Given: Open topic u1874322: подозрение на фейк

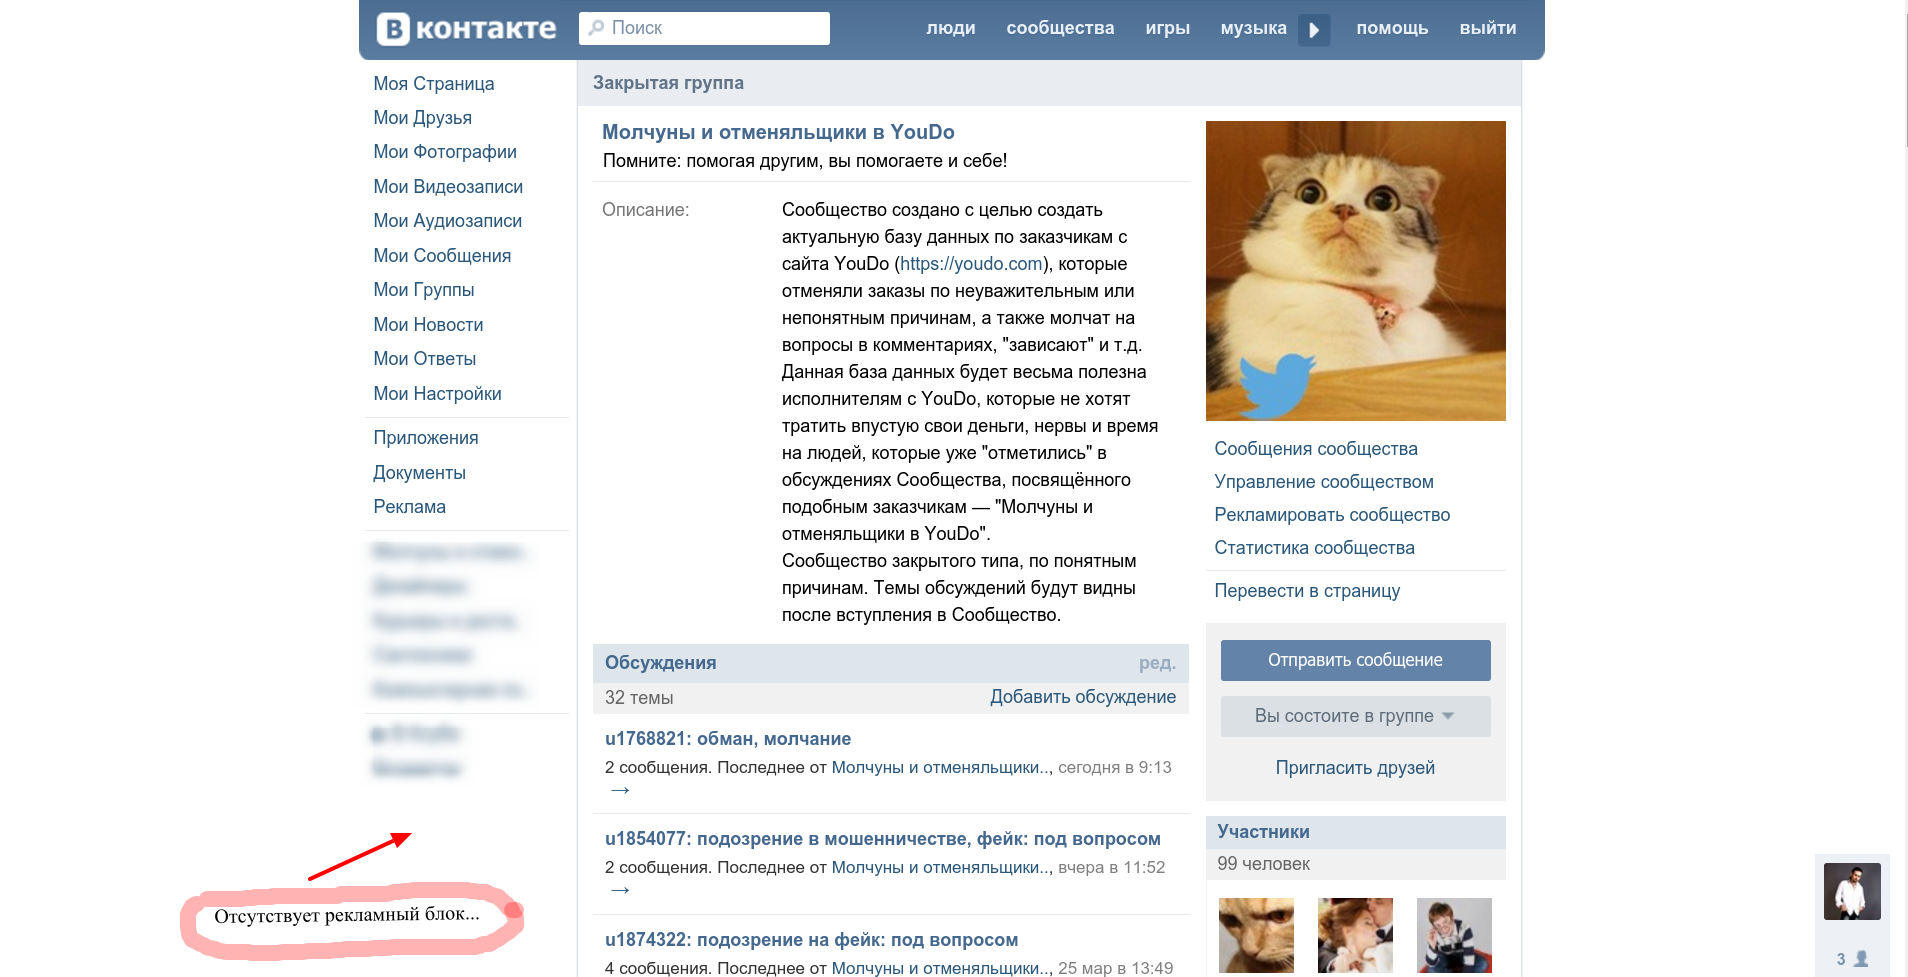Looking at the screenshot, I should pyautogui.click(x=811, y=940).
